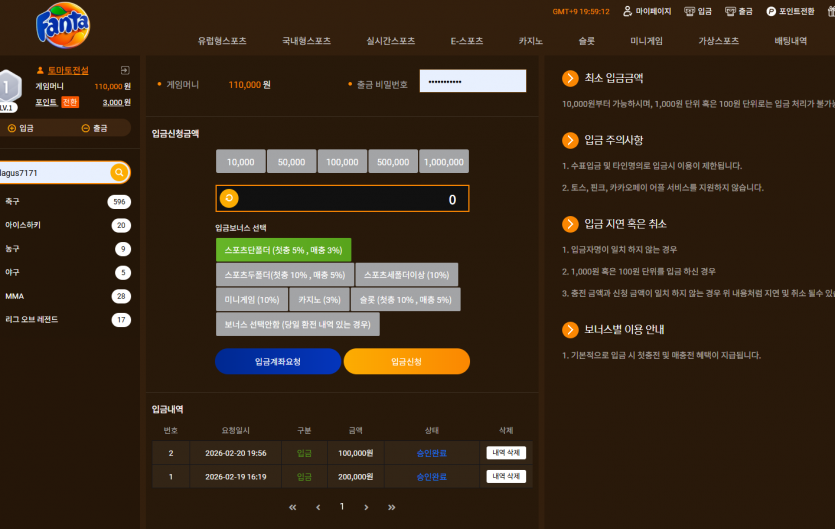Select 스포츠단폴더 bonus option
The image size is (835, 529).
[x=283, y=250]
